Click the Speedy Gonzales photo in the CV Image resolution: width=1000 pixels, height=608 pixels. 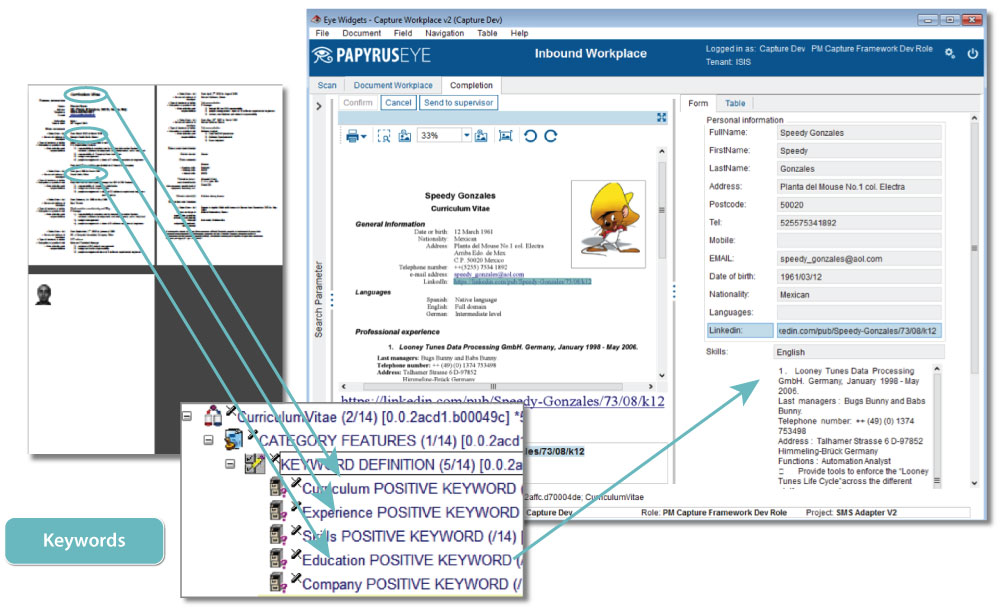click(608, 224)
